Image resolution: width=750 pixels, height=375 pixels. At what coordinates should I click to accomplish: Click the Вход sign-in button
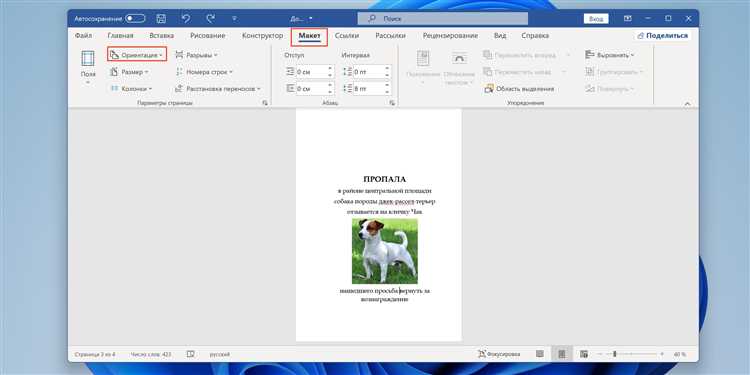click(596, 19)
